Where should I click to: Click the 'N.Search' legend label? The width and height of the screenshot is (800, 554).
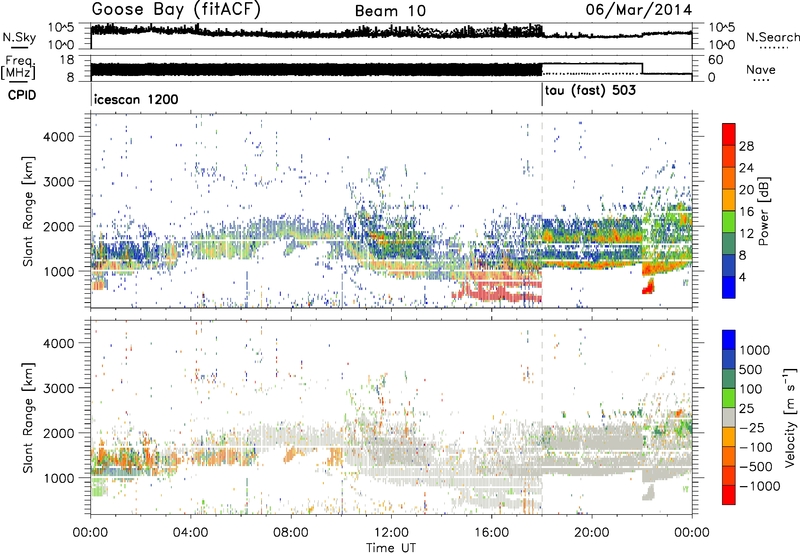(772, 37)
